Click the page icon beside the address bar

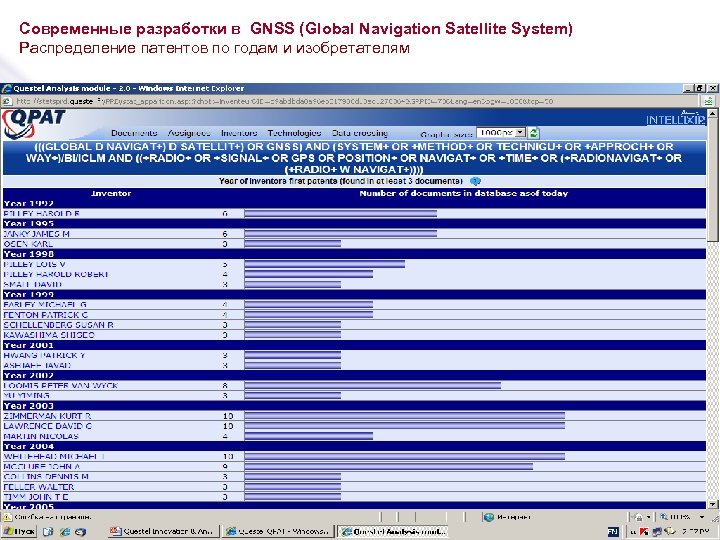pyautogui.click(x=6, y=101)
